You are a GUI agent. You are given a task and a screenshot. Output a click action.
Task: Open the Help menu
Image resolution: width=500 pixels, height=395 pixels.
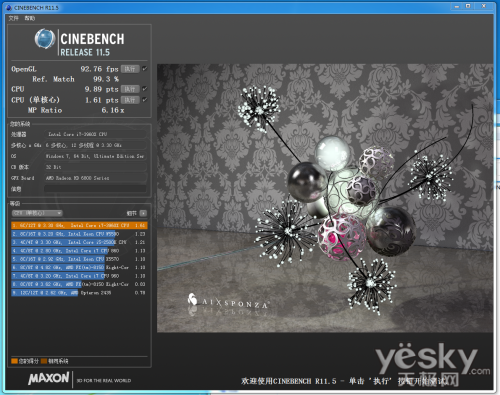tap(29, 18)
